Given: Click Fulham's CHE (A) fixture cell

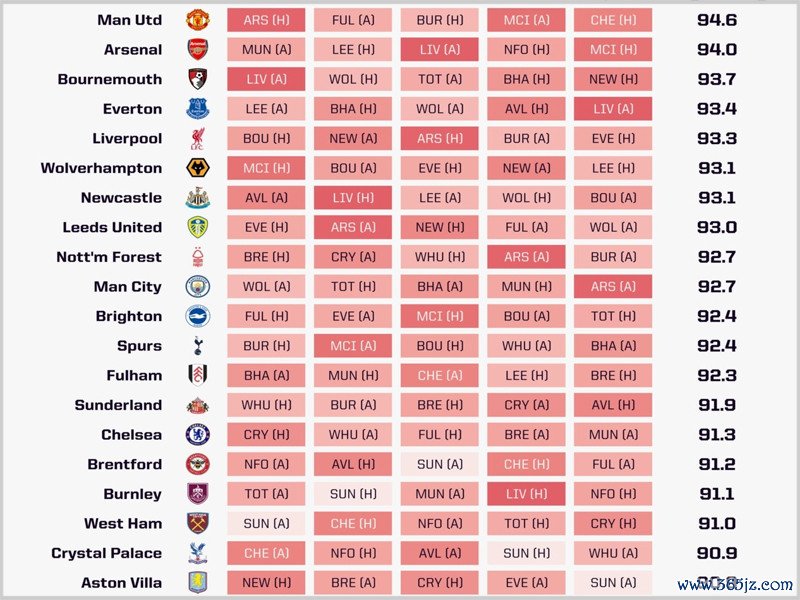Looking at the screenshot, I should (439, 376).
